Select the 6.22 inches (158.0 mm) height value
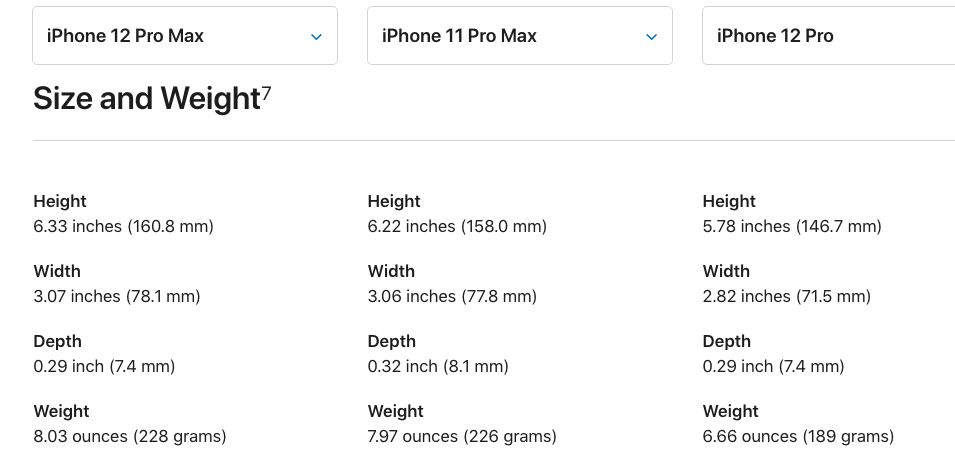The width and height of the screenshot is (955, 473). 457,226
